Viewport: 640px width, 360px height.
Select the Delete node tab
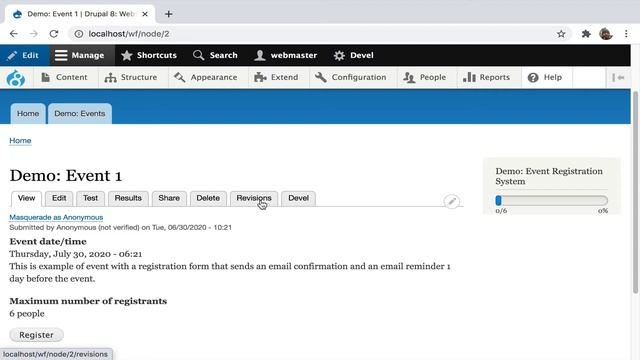208,198
